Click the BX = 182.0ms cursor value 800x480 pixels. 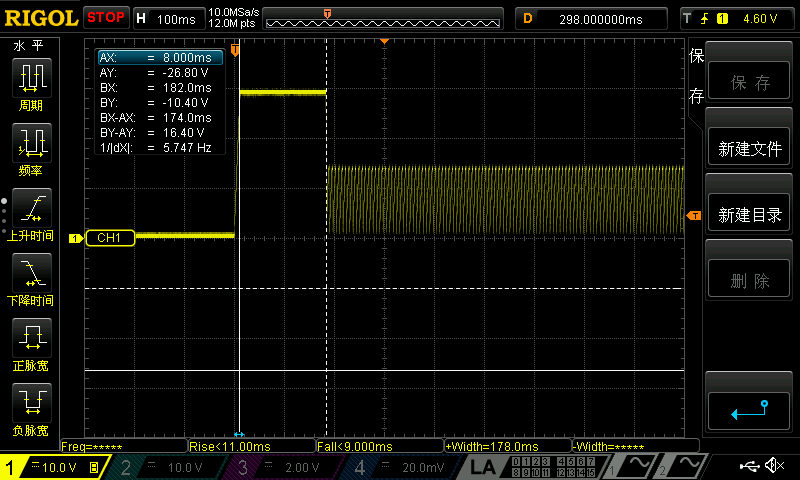pyautogui.click(x=187, y=88)
